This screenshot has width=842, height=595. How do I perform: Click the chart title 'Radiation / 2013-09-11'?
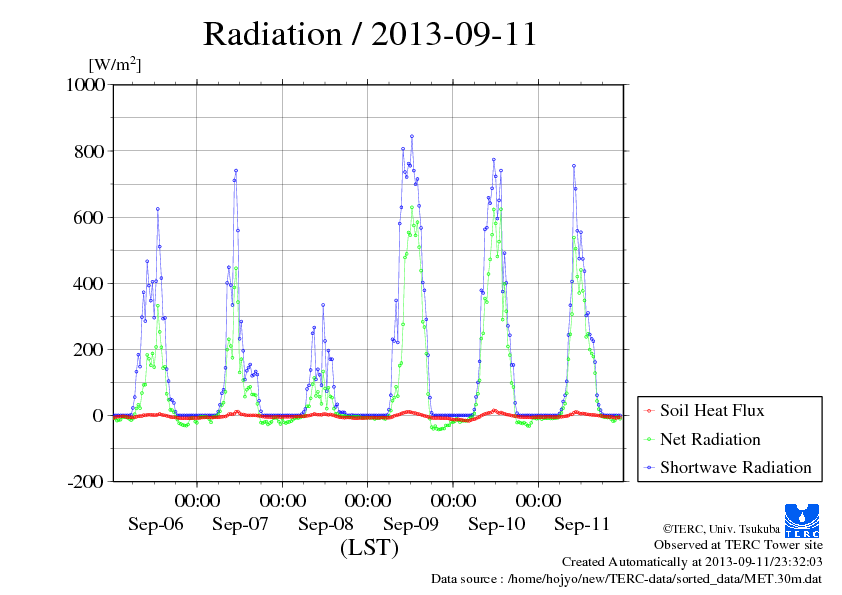click(370, 34)
